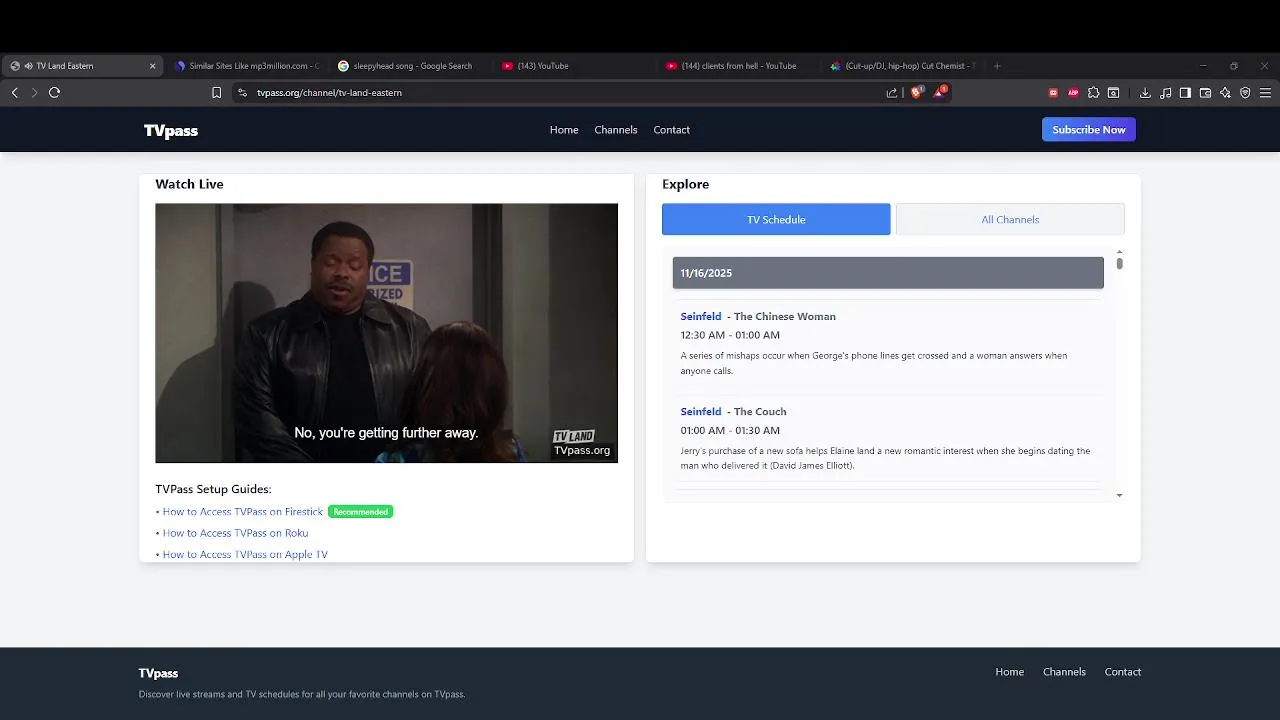Click schedule scrollbar up arrow

1119,252
